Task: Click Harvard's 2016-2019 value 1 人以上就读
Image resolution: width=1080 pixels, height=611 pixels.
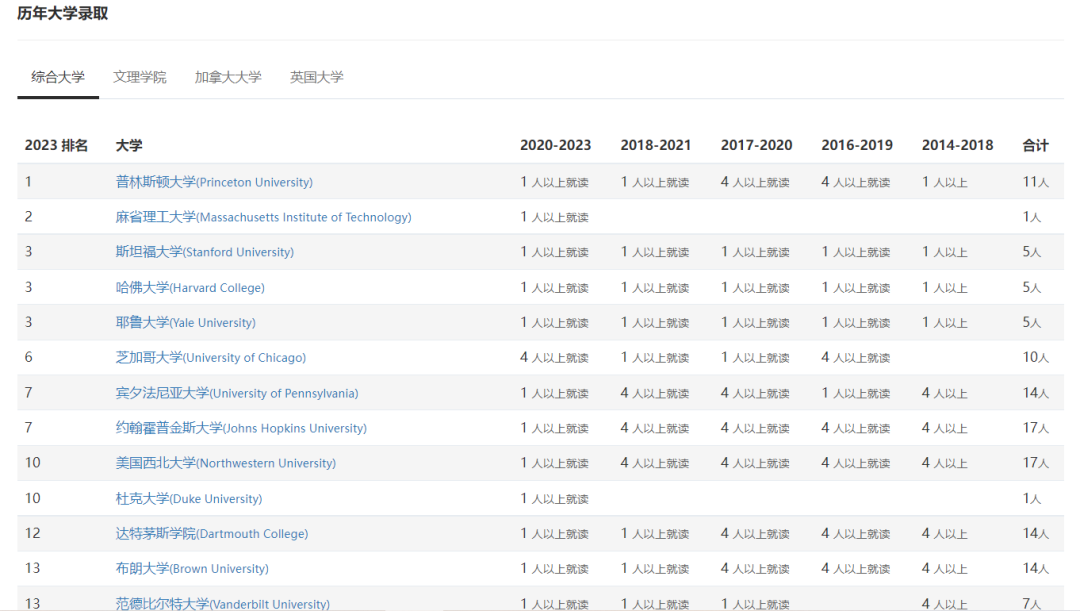Action: [x=856, y=287]
